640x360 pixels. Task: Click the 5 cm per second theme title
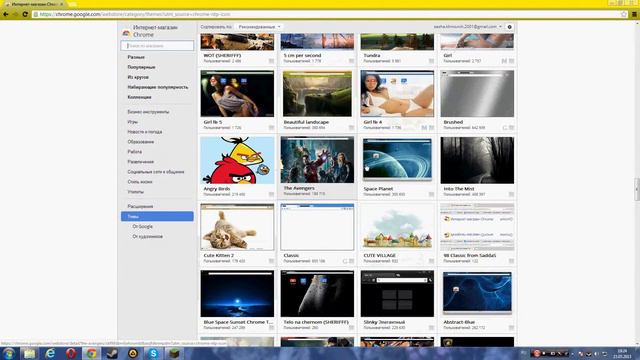click(x=302, y=55)
